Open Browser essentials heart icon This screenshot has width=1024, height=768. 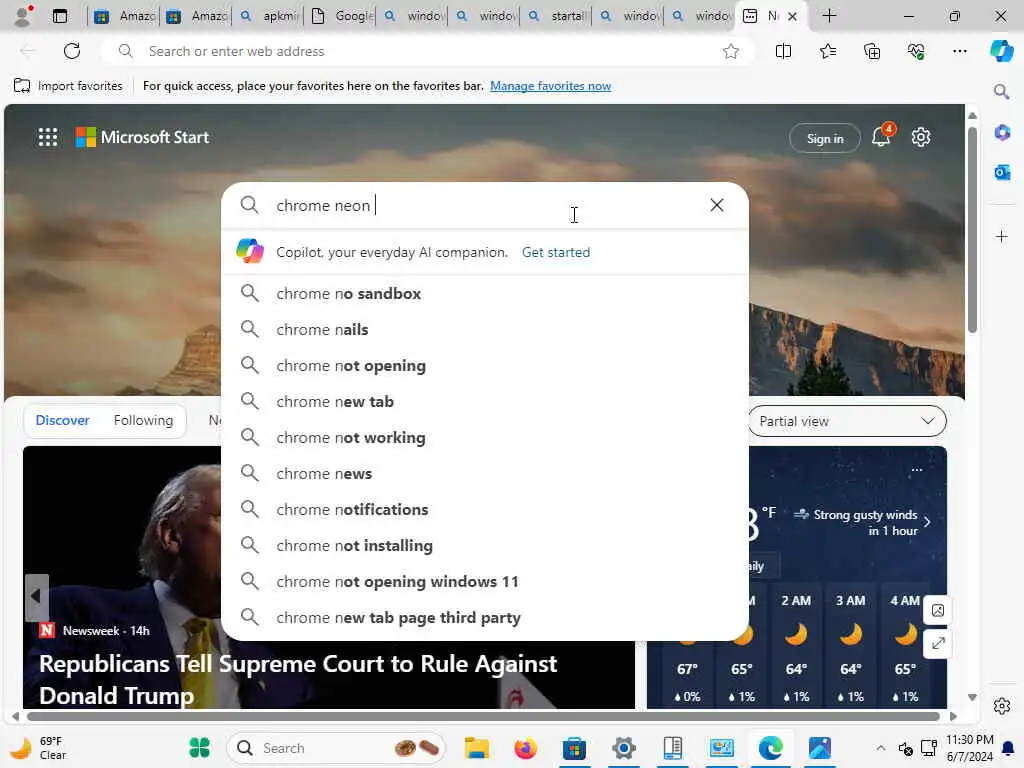[x=916, y=51]
